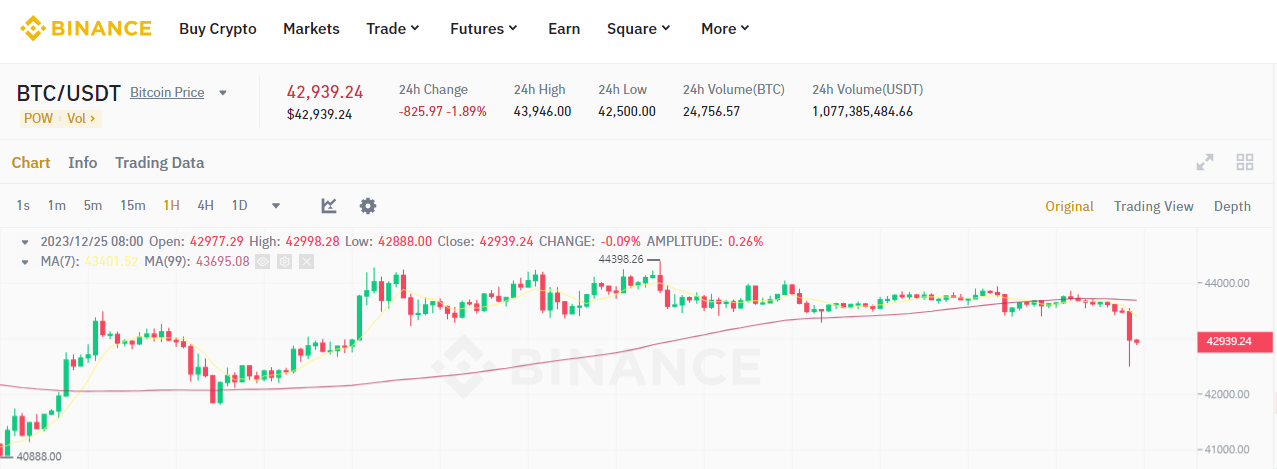Image resolution: width=1277 pixels, height=469 pixels.
Task: Go to Markets page
Action: pos(311,29)
